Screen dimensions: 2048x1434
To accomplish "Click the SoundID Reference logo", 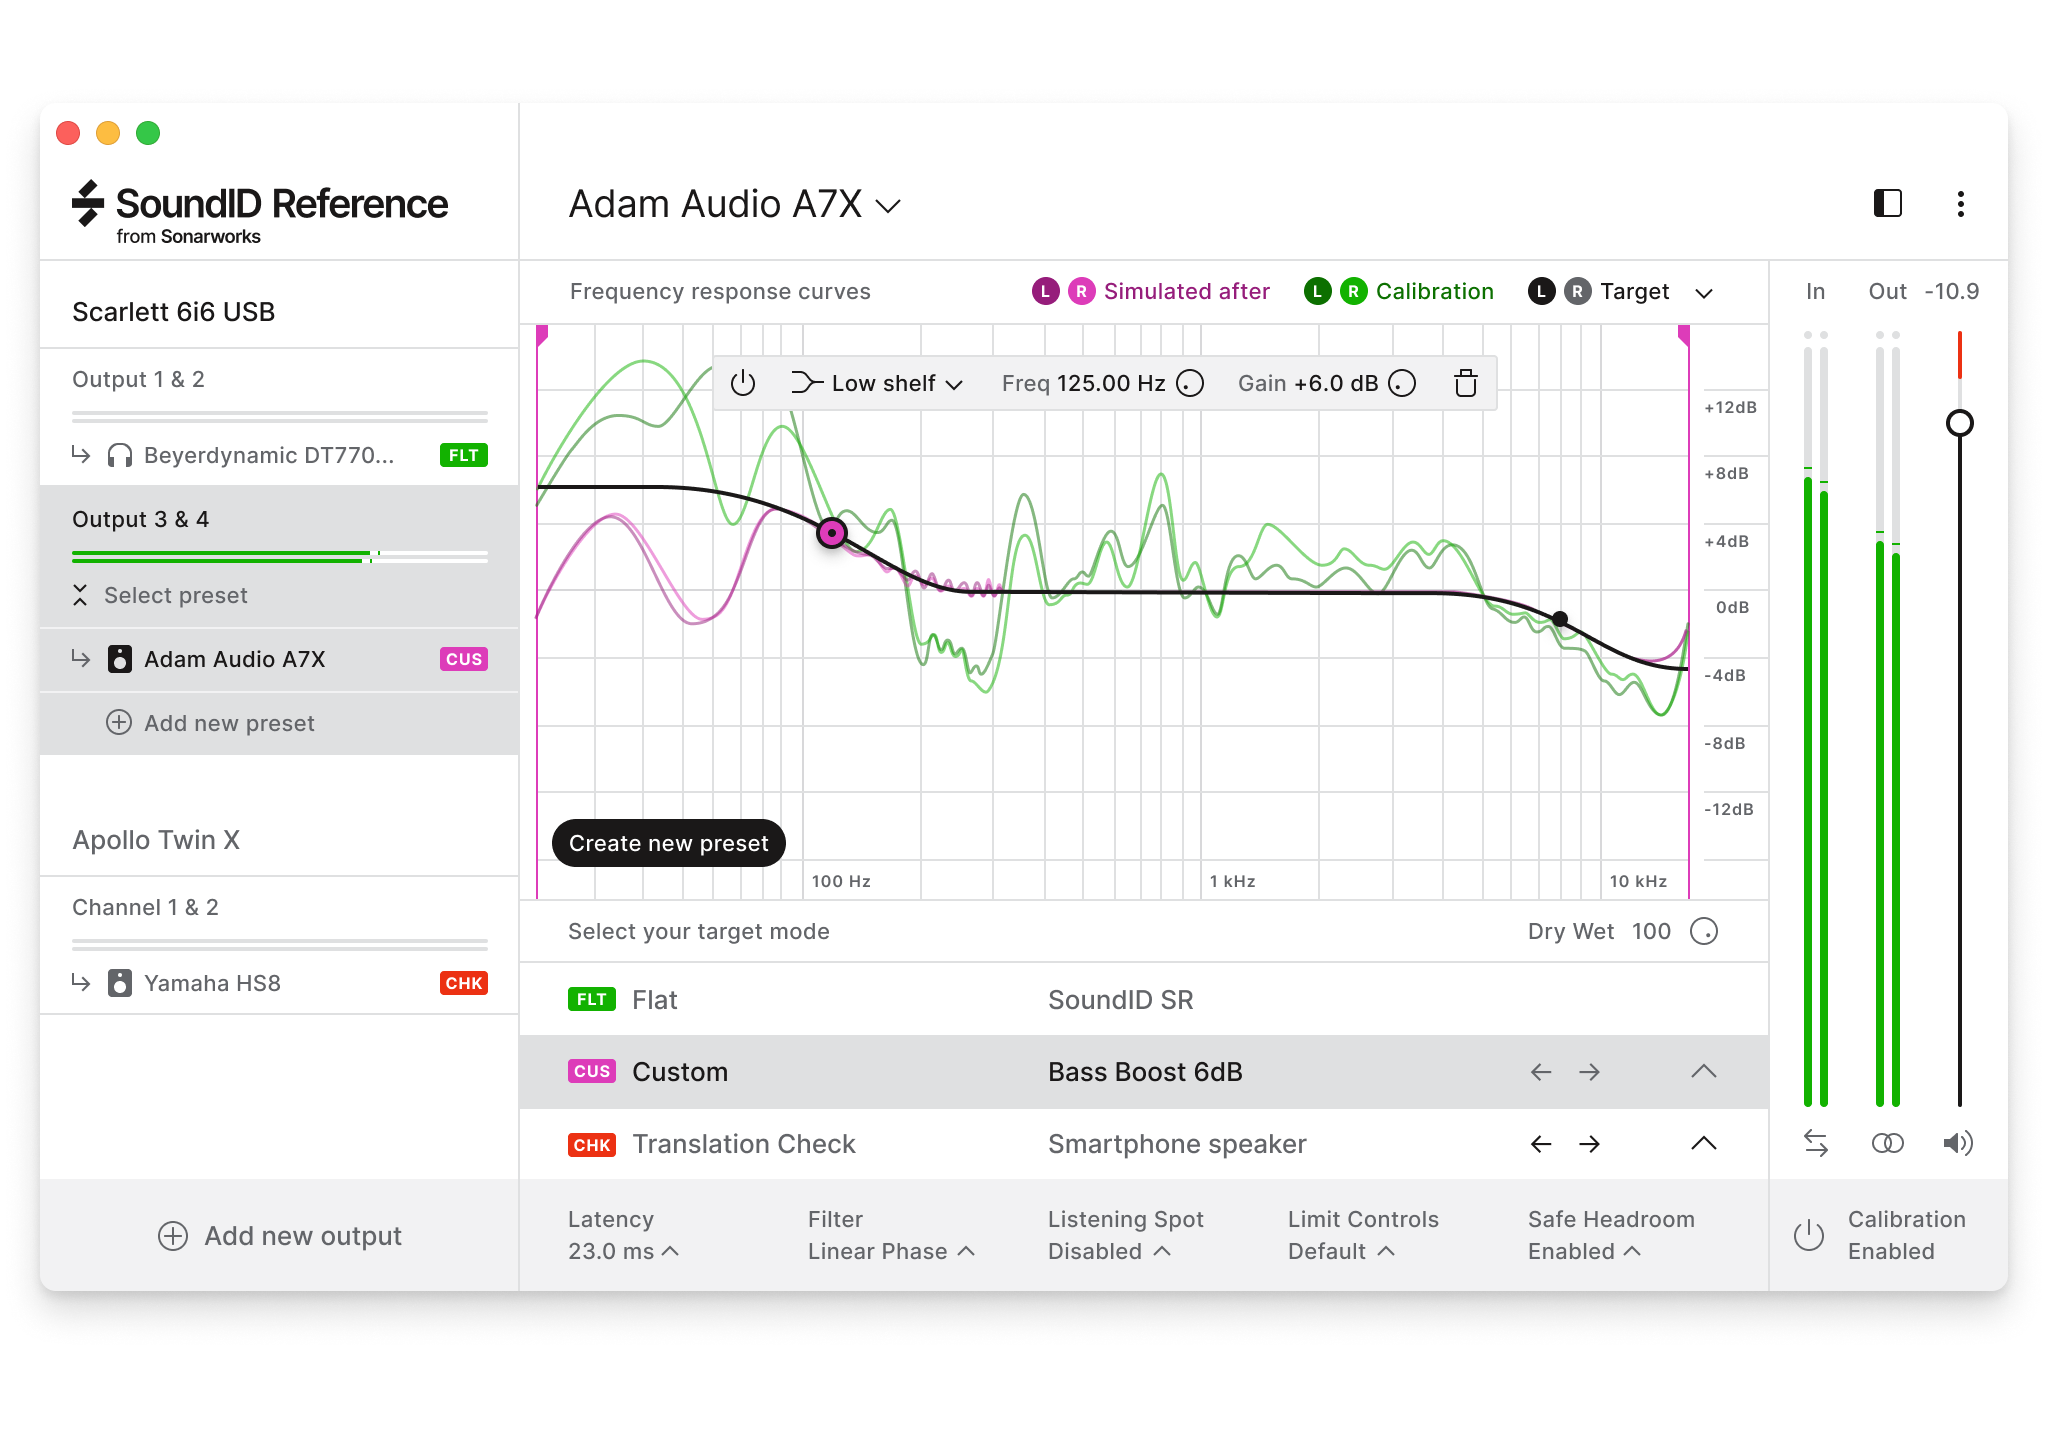I will [260, 212].
